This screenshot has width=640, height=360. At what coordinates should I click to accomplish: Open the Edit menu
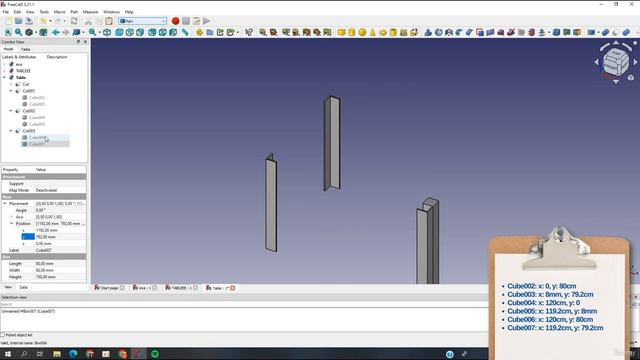click(17, 12)
